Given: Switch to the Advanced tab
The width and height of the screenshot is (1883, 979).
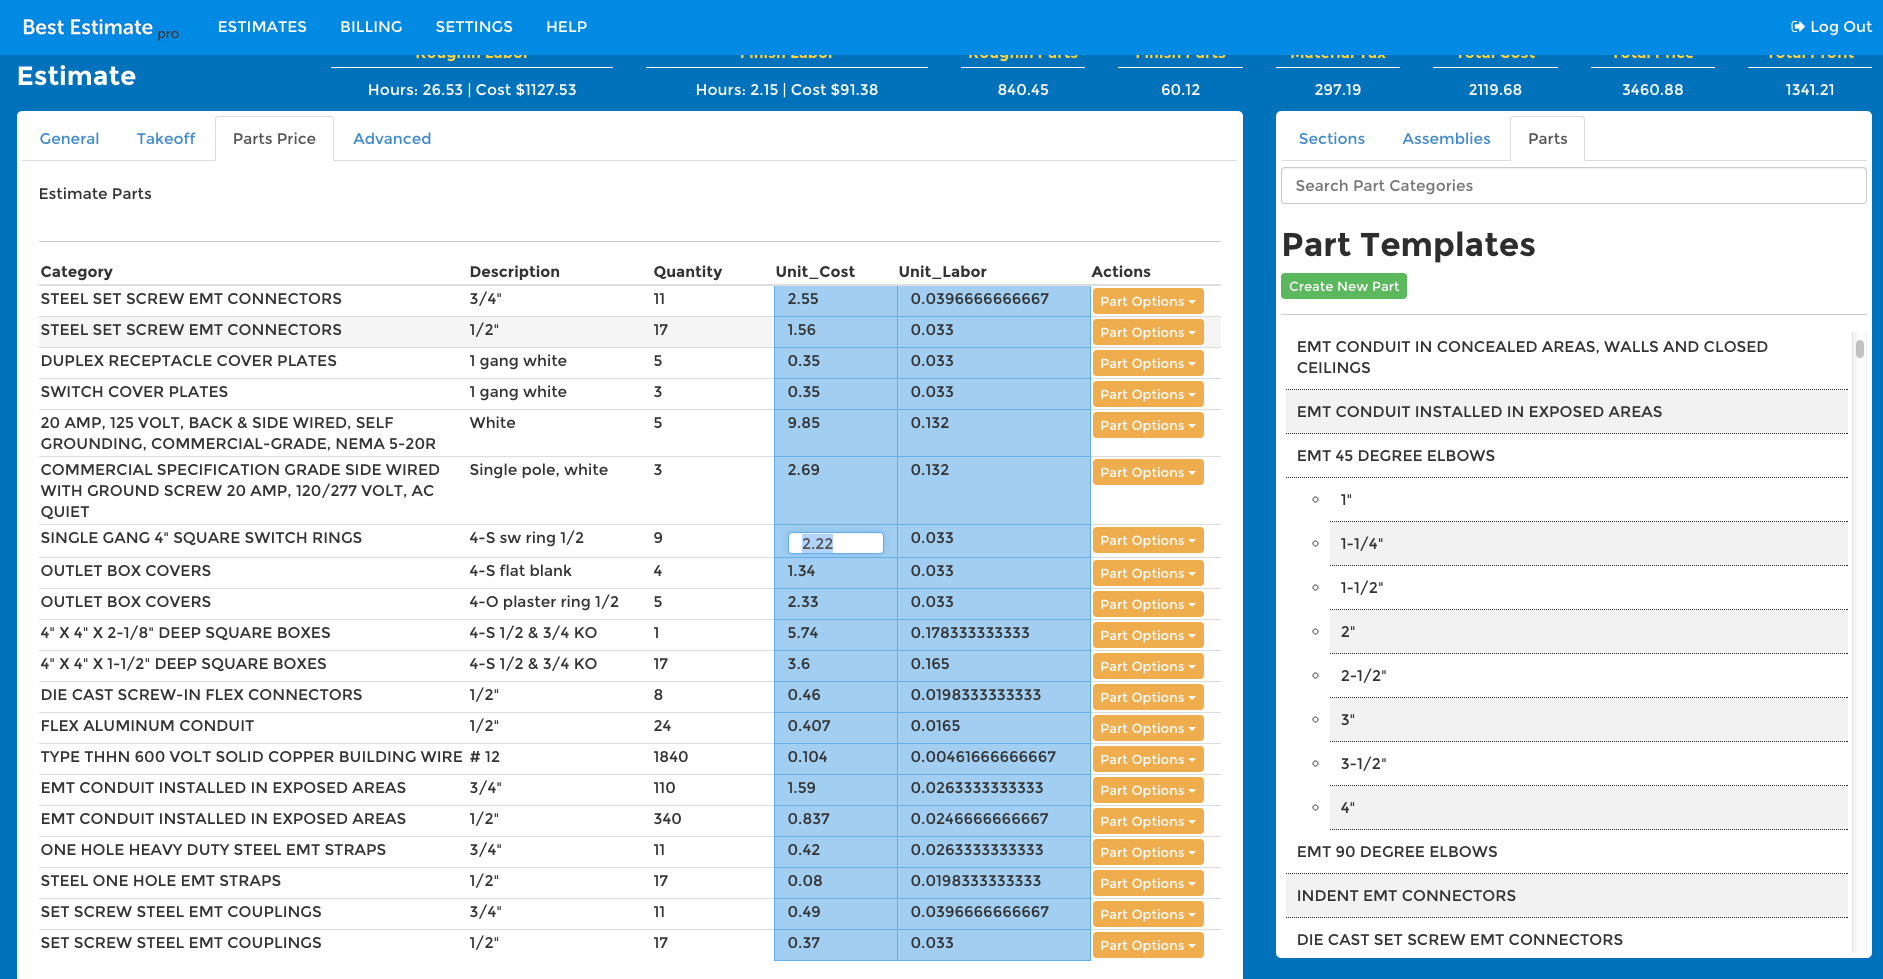Looking at the screenshot, I should (391, 138).
